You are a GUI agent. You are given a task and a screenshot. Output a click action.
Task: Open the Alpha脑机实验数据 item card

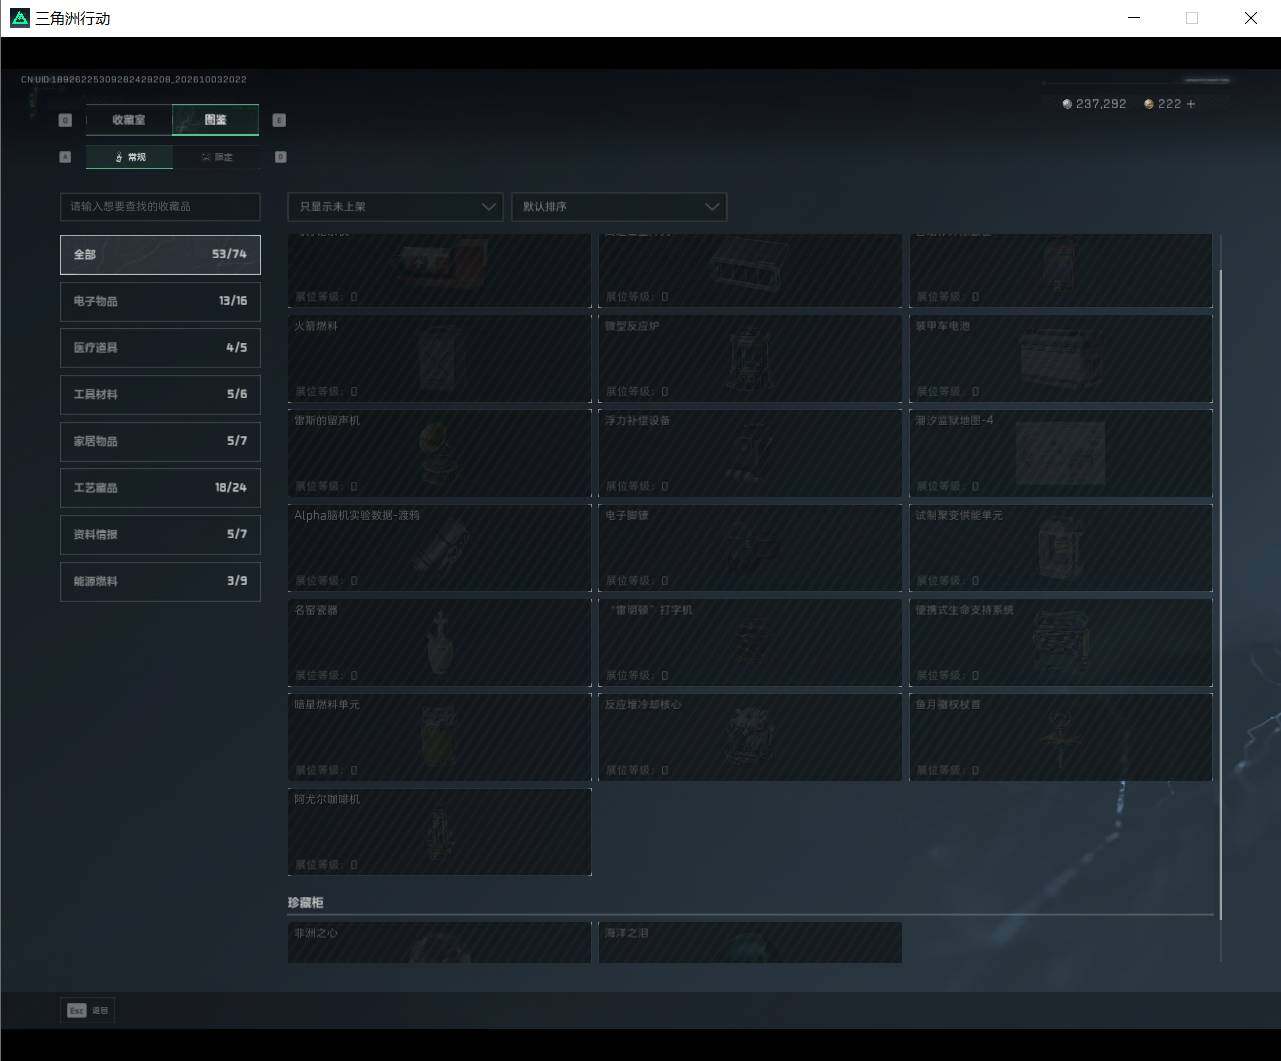click(439, 548)
